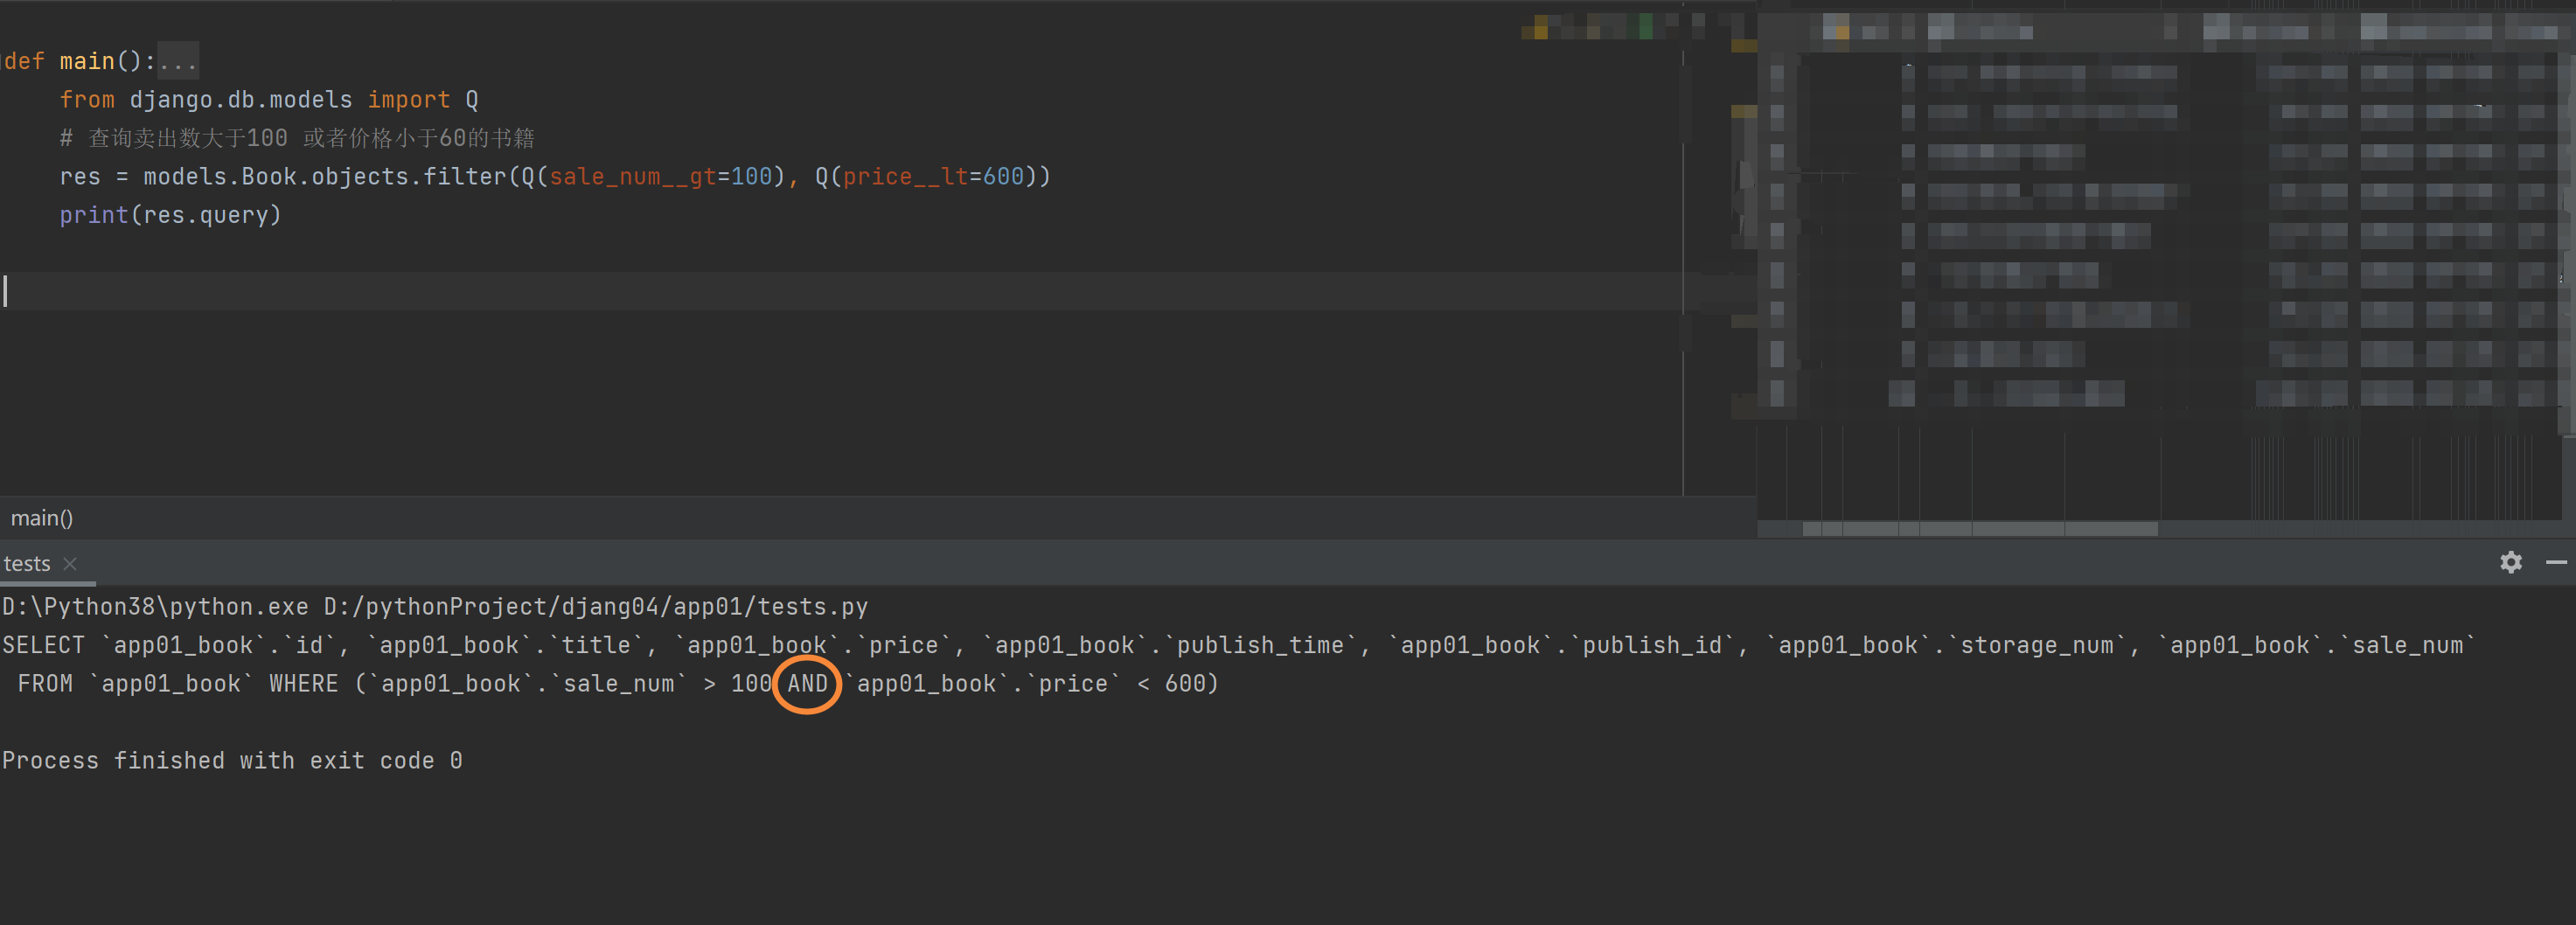Close the tests run tab

(70, 564)
